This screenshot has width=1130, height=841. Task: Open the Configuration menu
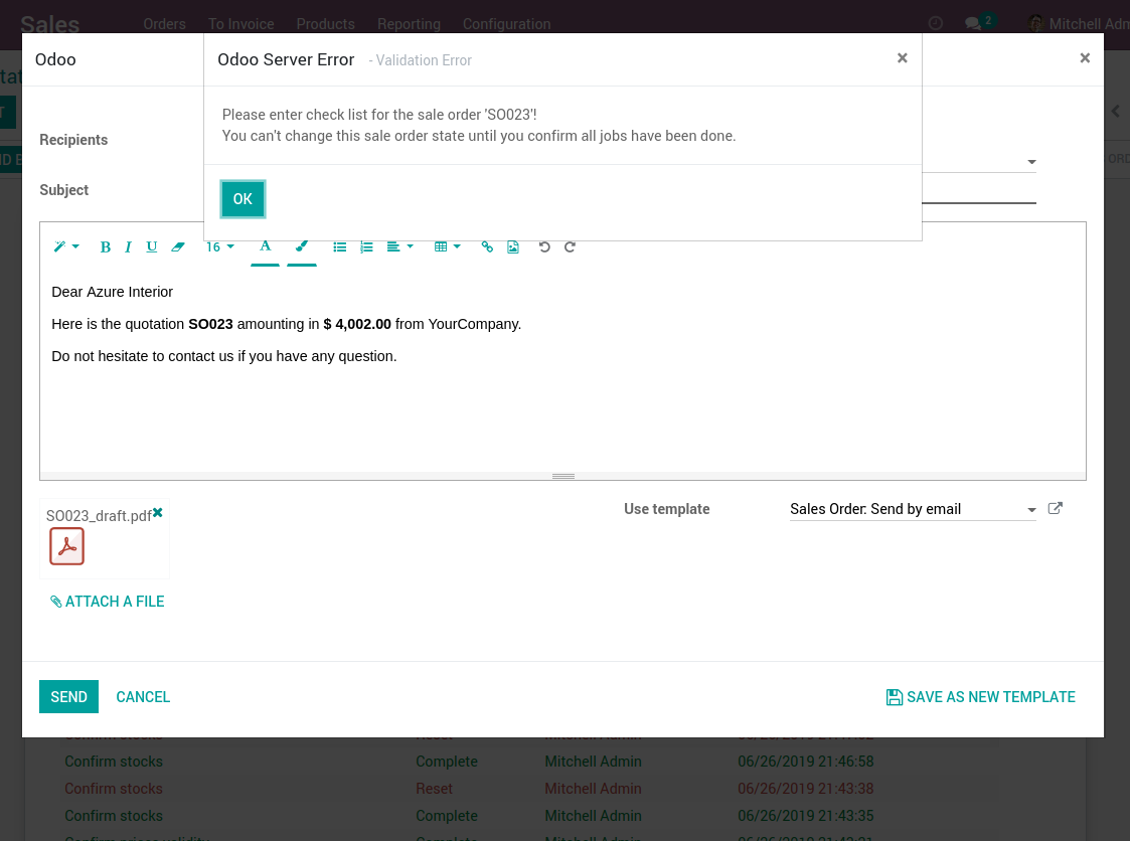coord(507,24)
